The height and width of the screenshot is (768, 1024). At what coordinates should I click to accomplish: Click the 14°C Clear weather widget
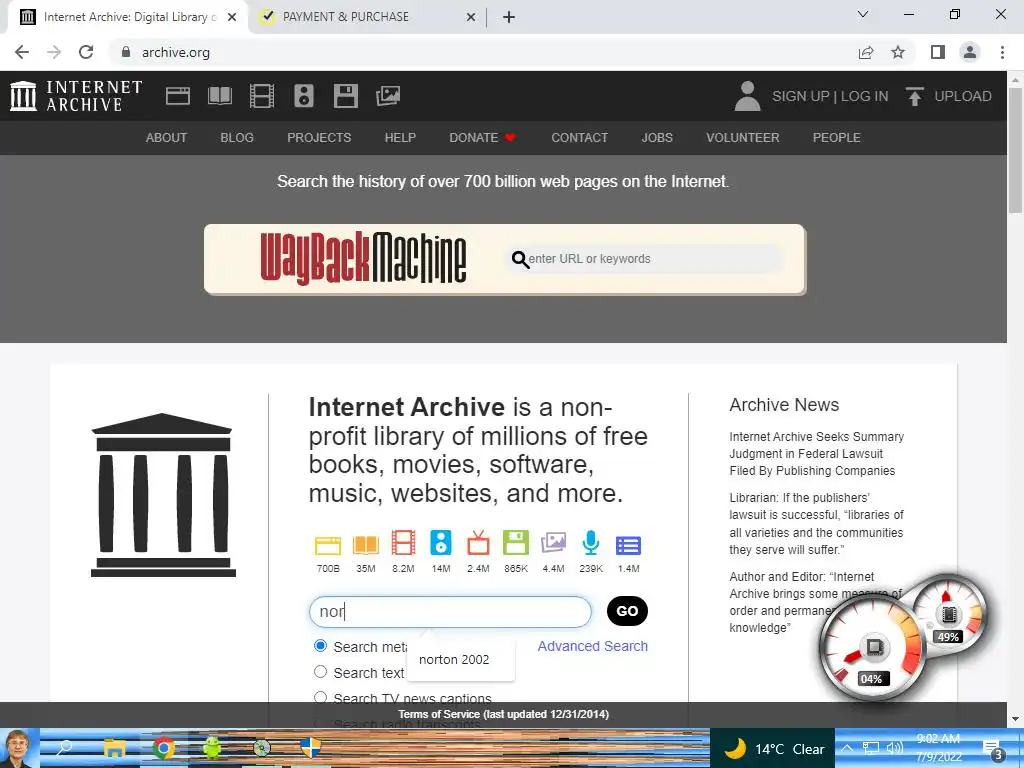click(x=772, y=748)
